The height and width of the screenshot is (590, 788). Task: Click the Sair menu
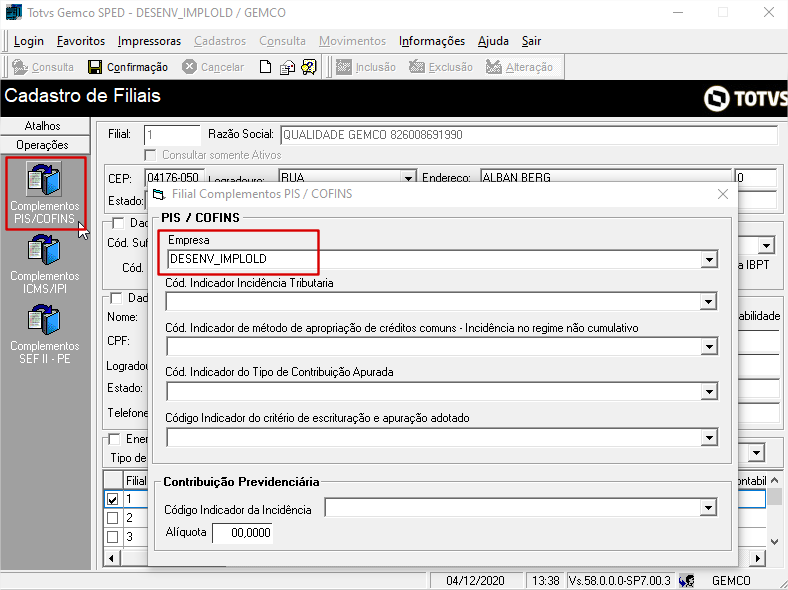pyautogui.click(x=531, y=41)
